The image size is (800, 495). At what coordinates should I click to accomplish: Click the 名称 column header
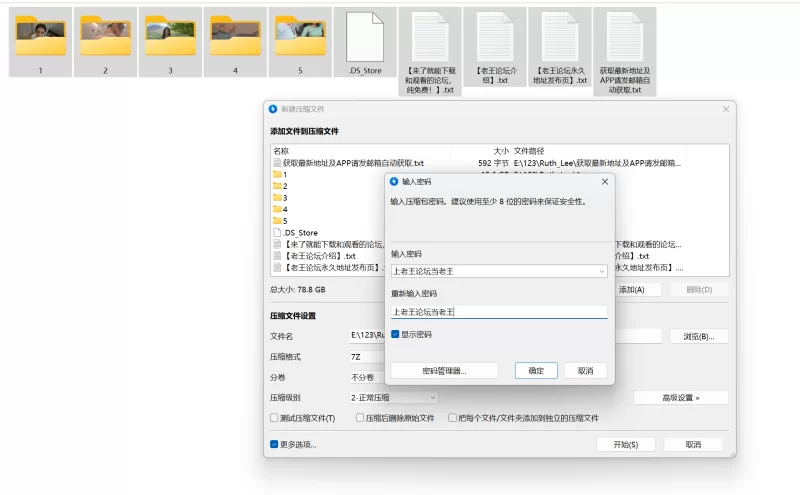pyautogui.click(x=281, y=151)
